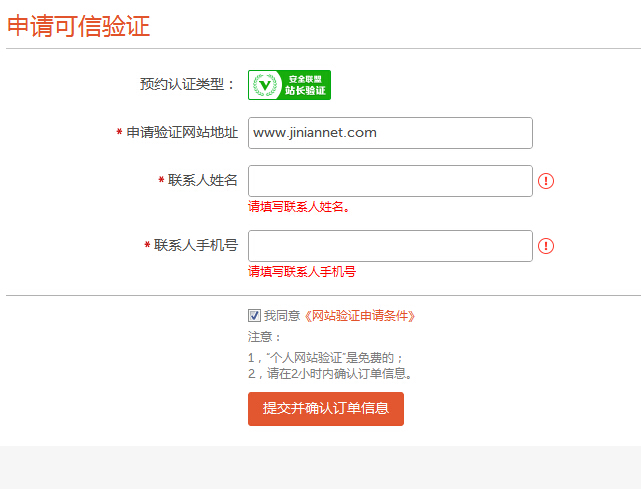The height and width of the screenshot is (489, 641).
Task: Click the 请填写联系人手机号 error message
Action: [302, 271]
